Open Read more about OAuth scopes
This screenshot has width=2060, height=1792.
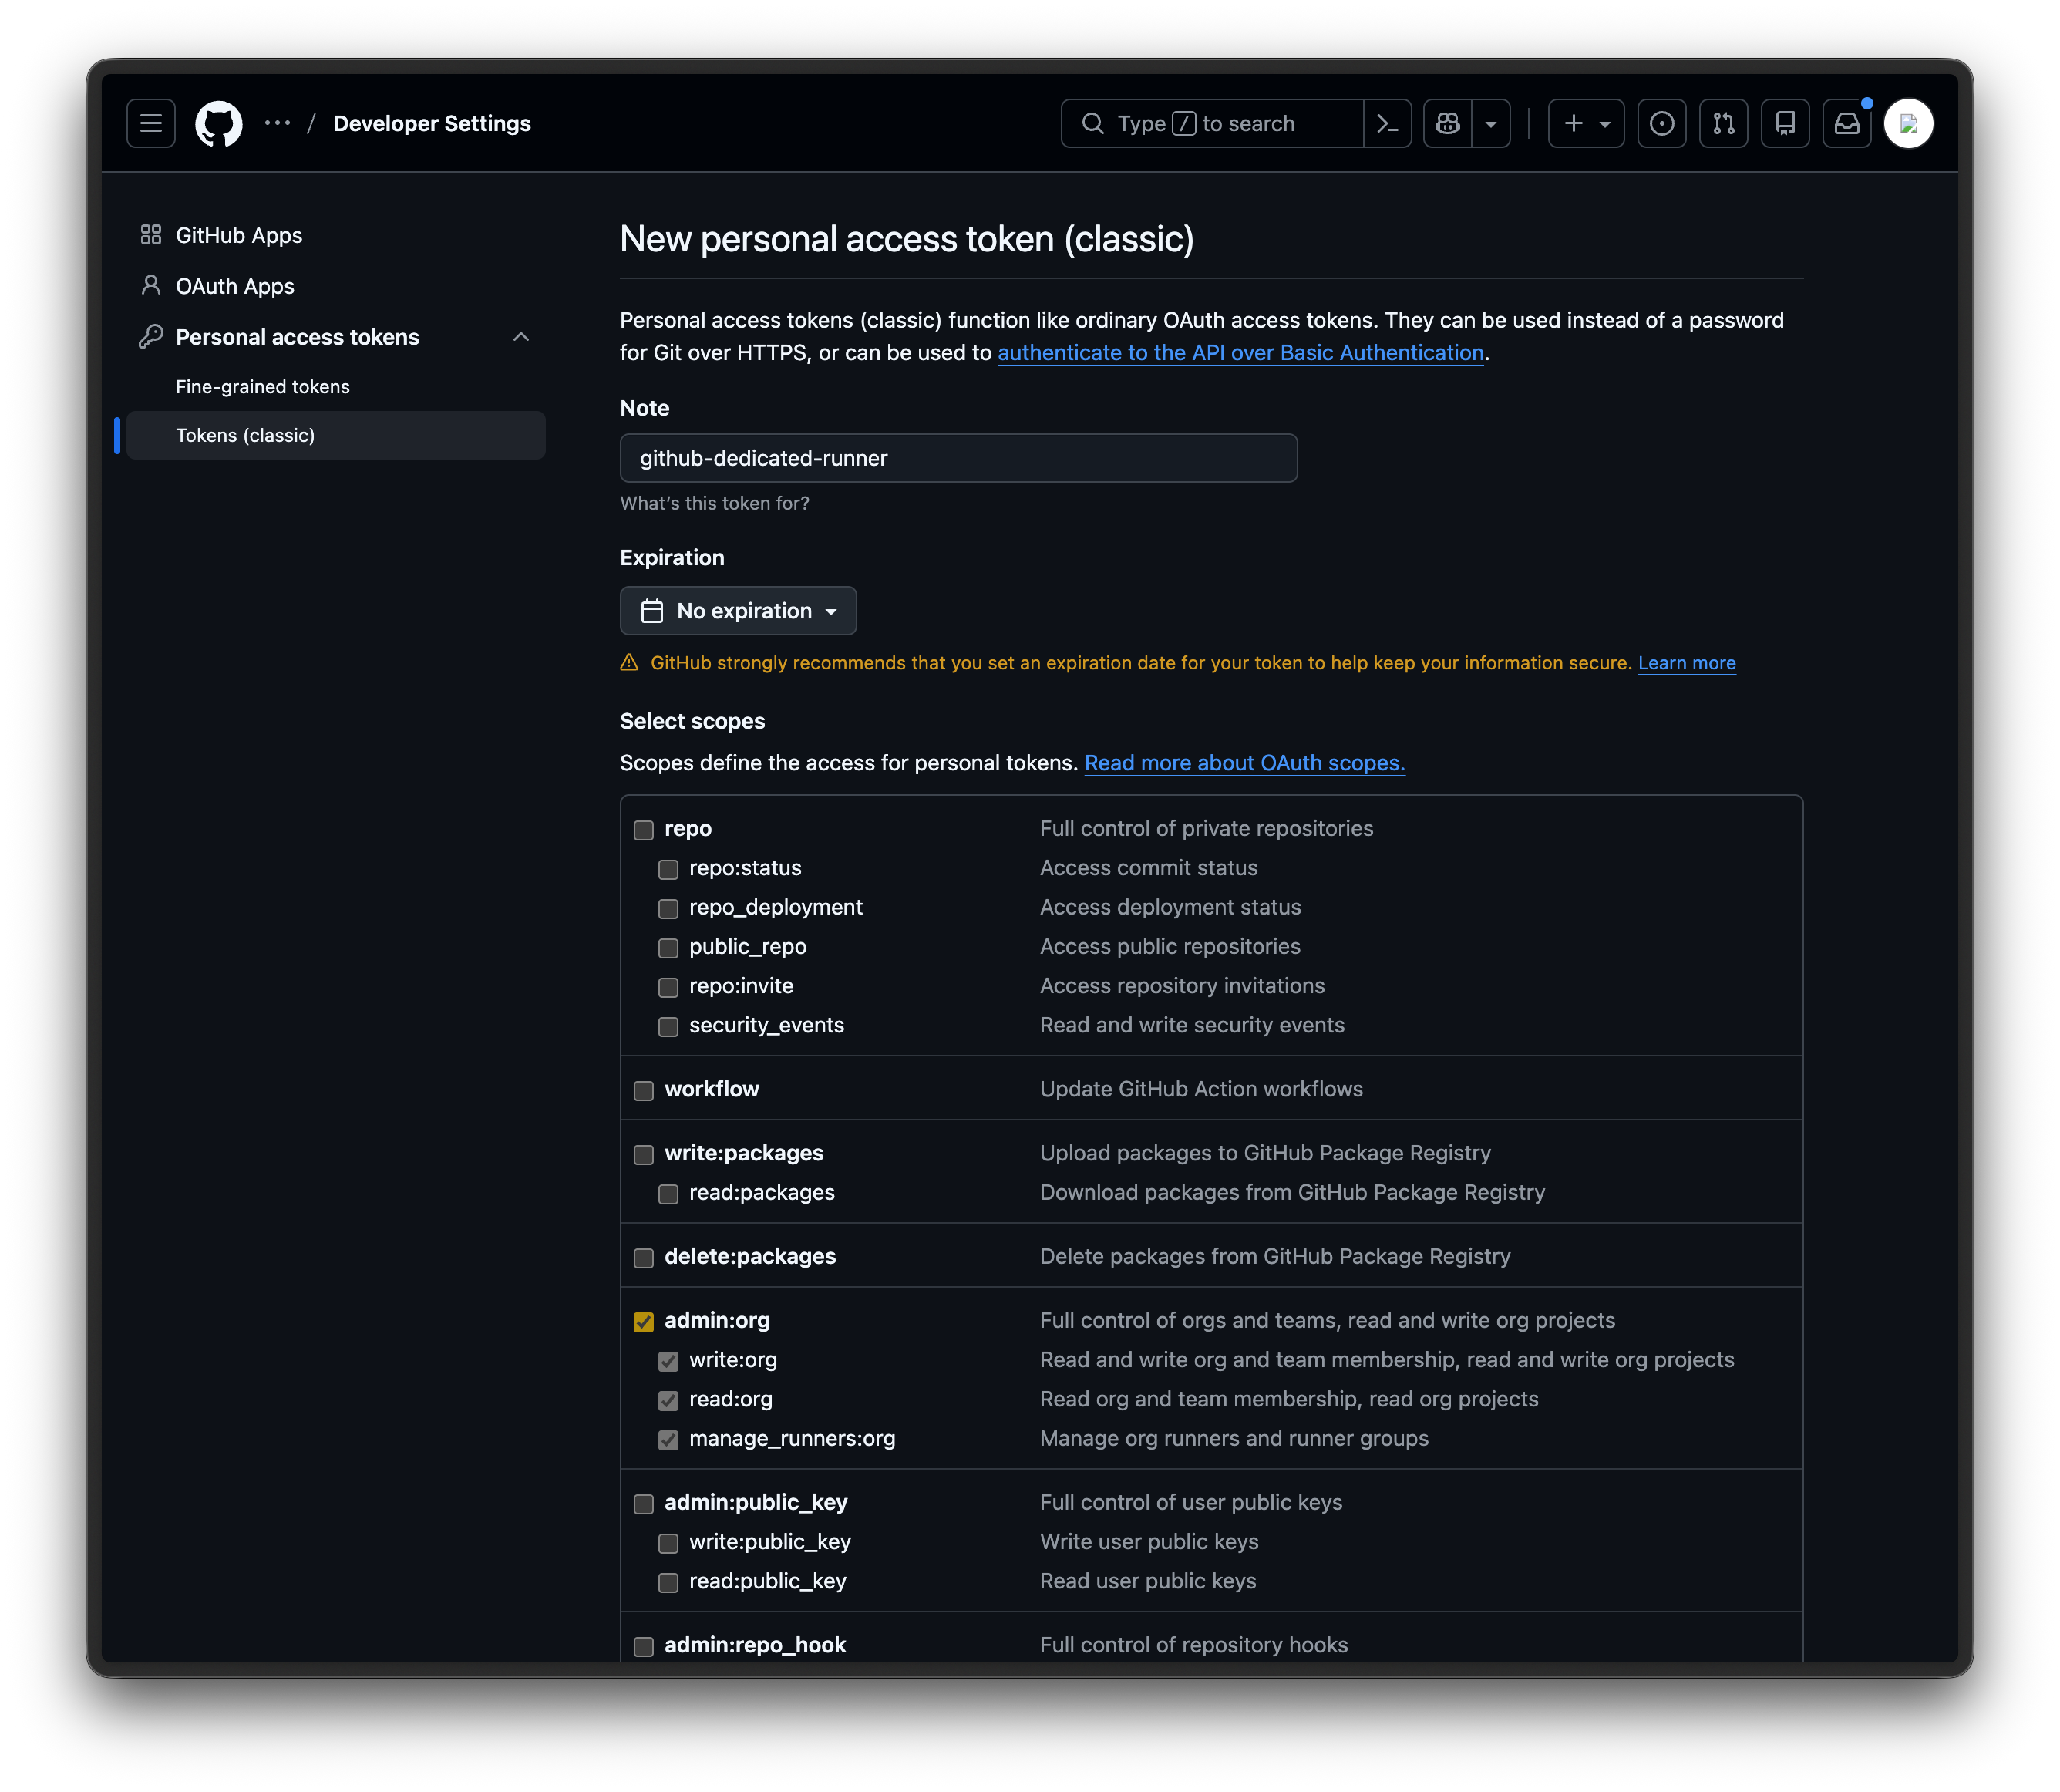(1244, 763)
